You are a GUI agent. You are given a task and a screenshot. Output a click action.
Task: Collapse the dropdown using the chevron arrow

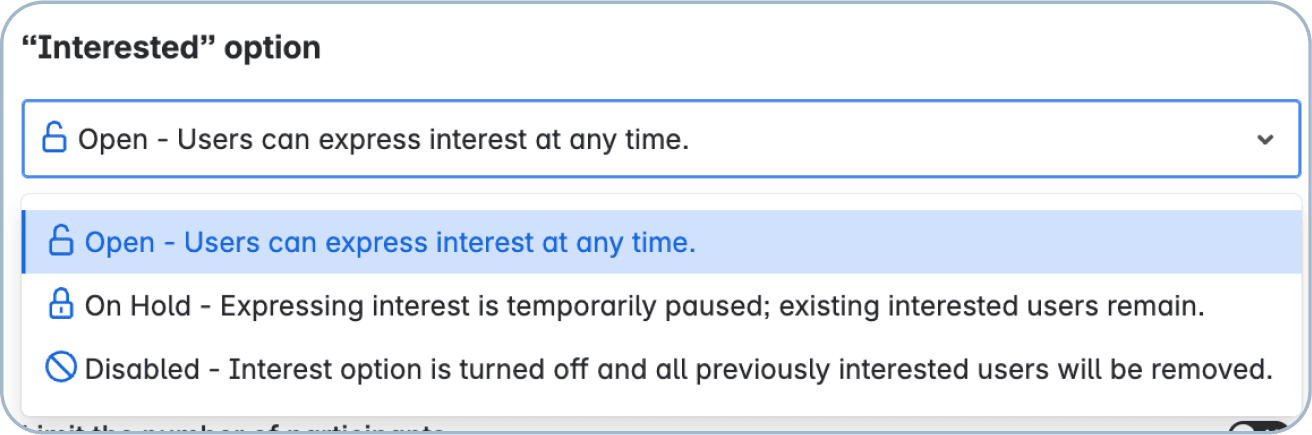(1265, 140)
